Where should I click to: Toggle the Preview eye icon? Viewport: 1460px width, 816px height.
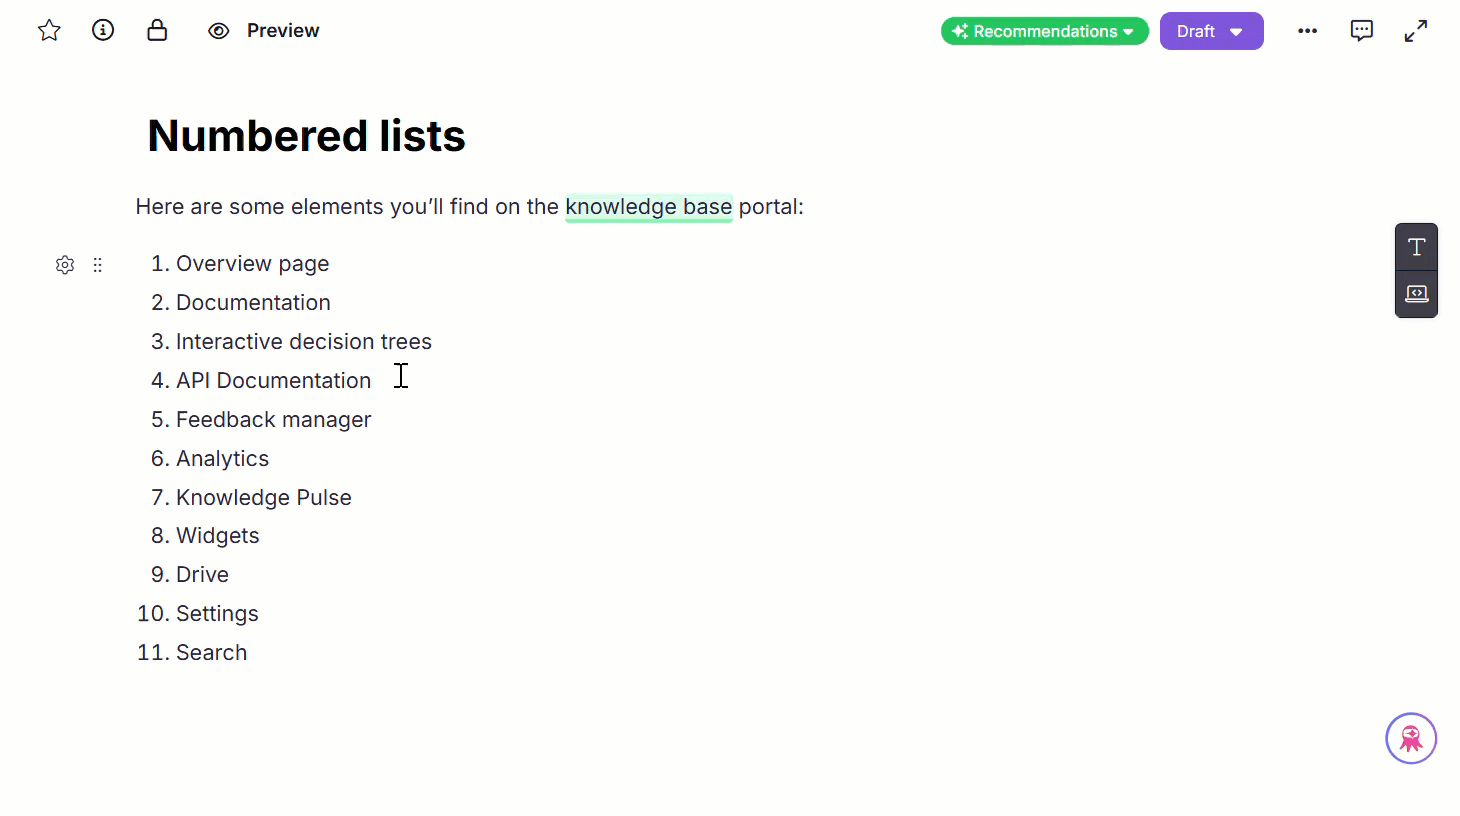[218, 31]
